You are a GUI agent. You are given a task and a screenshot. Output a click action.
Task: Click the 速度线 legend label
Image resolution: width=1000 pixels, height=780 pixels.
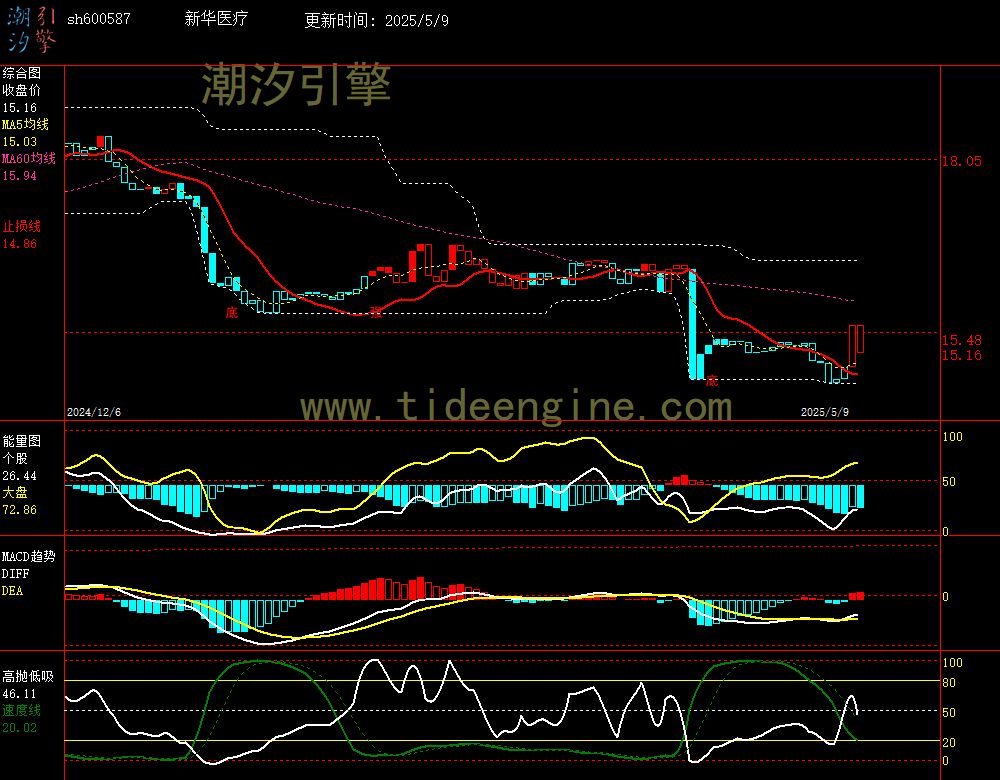pos(22,710)
